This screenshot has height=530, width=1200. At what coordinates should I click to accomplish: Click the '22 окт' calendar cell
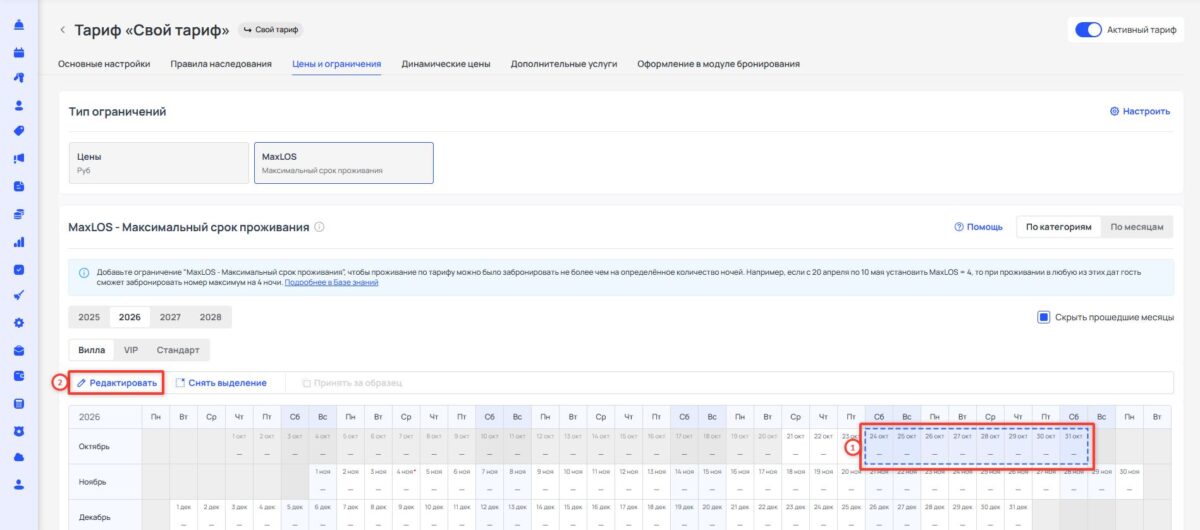[823, 445]
